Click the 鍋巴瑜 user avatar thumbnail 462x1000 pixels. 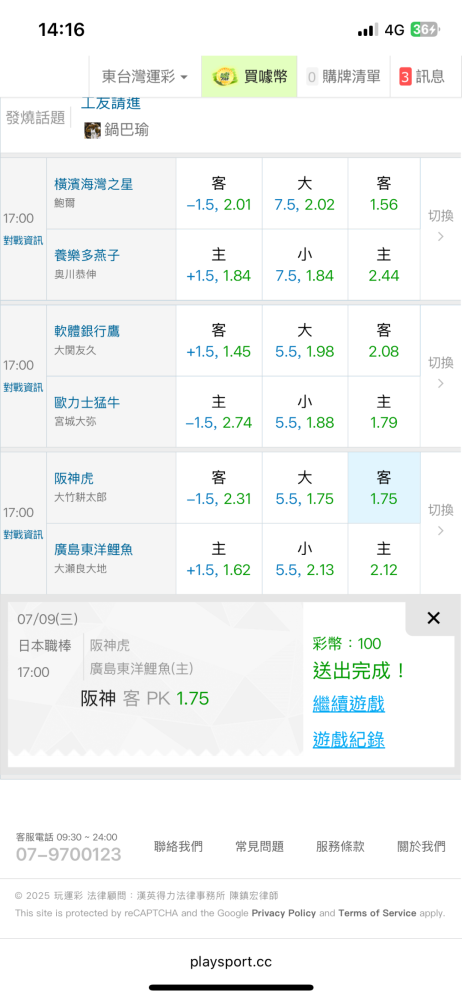pyautogui.click(x=93, y=130)
